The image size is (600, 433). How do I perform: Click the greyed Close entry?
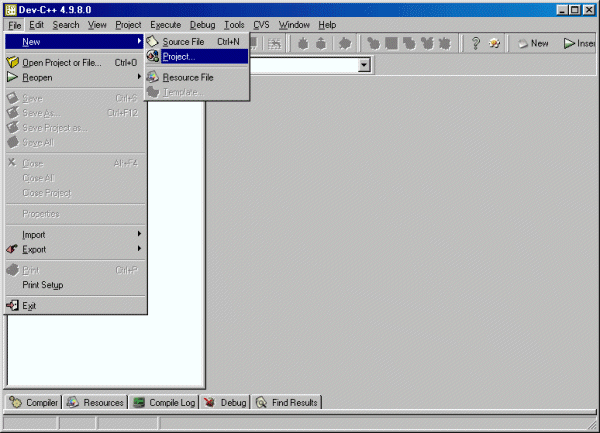(x=75, y=163)
